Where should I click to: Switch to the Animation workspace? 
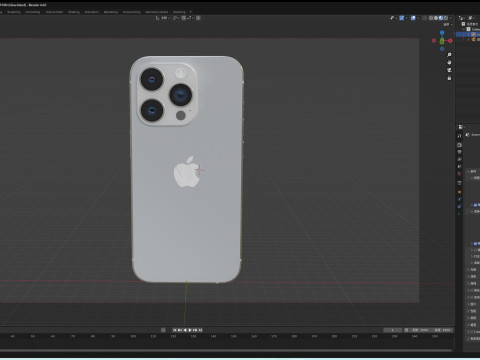(x=92, y=12)
